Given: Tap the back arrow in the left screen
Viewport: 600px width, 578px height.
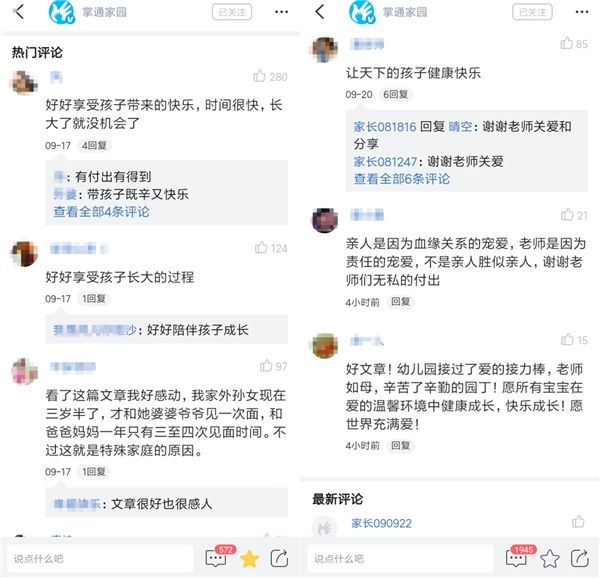Looking at the screenshot, I should click(x=19, y=12).
